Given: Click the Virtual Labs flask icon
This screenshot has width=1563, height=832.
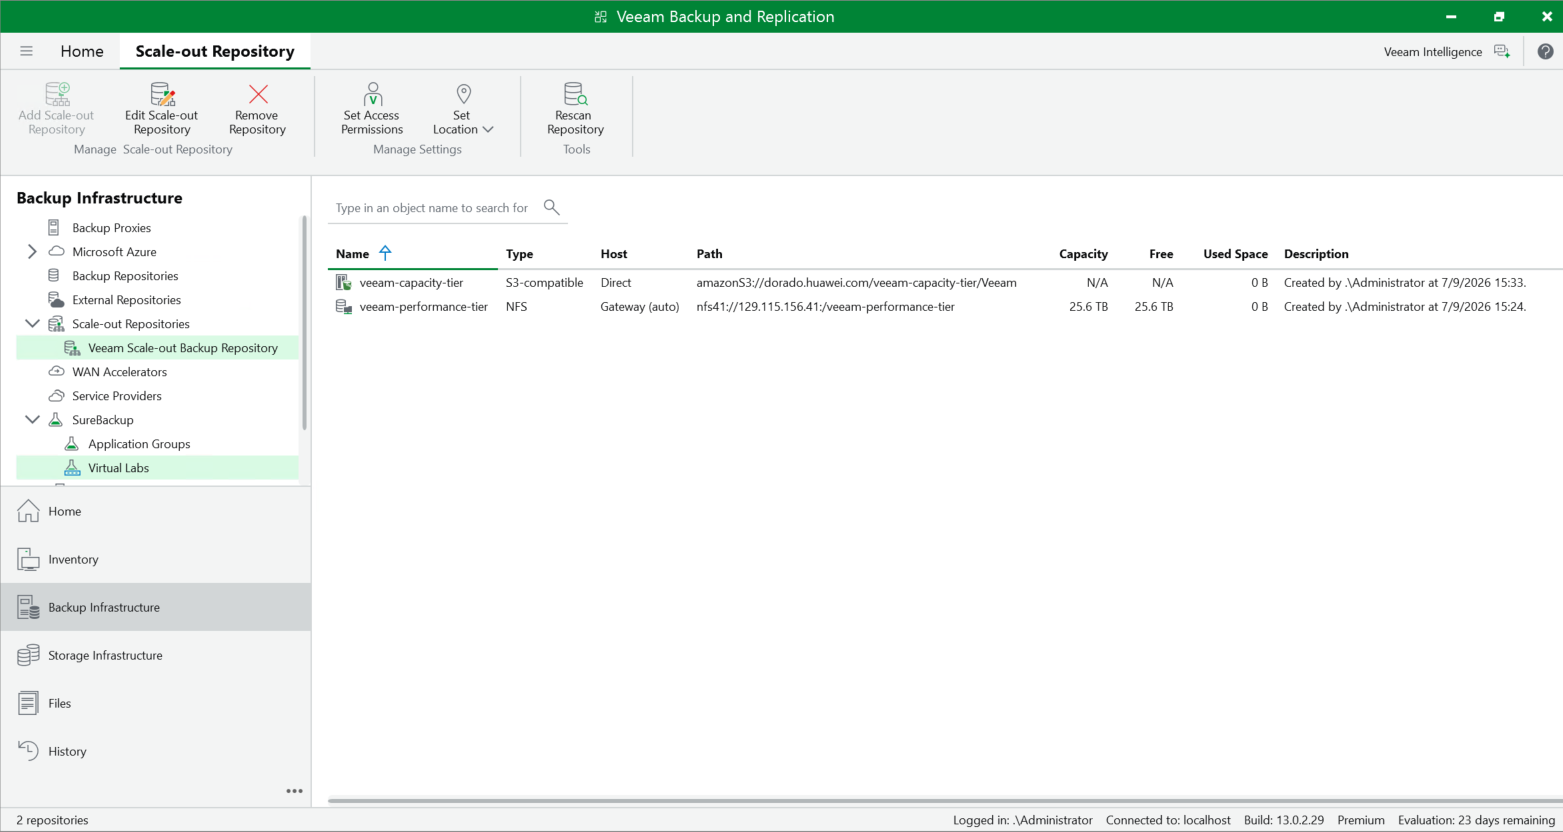Looking at the screenshot, I should pos(71,468).
